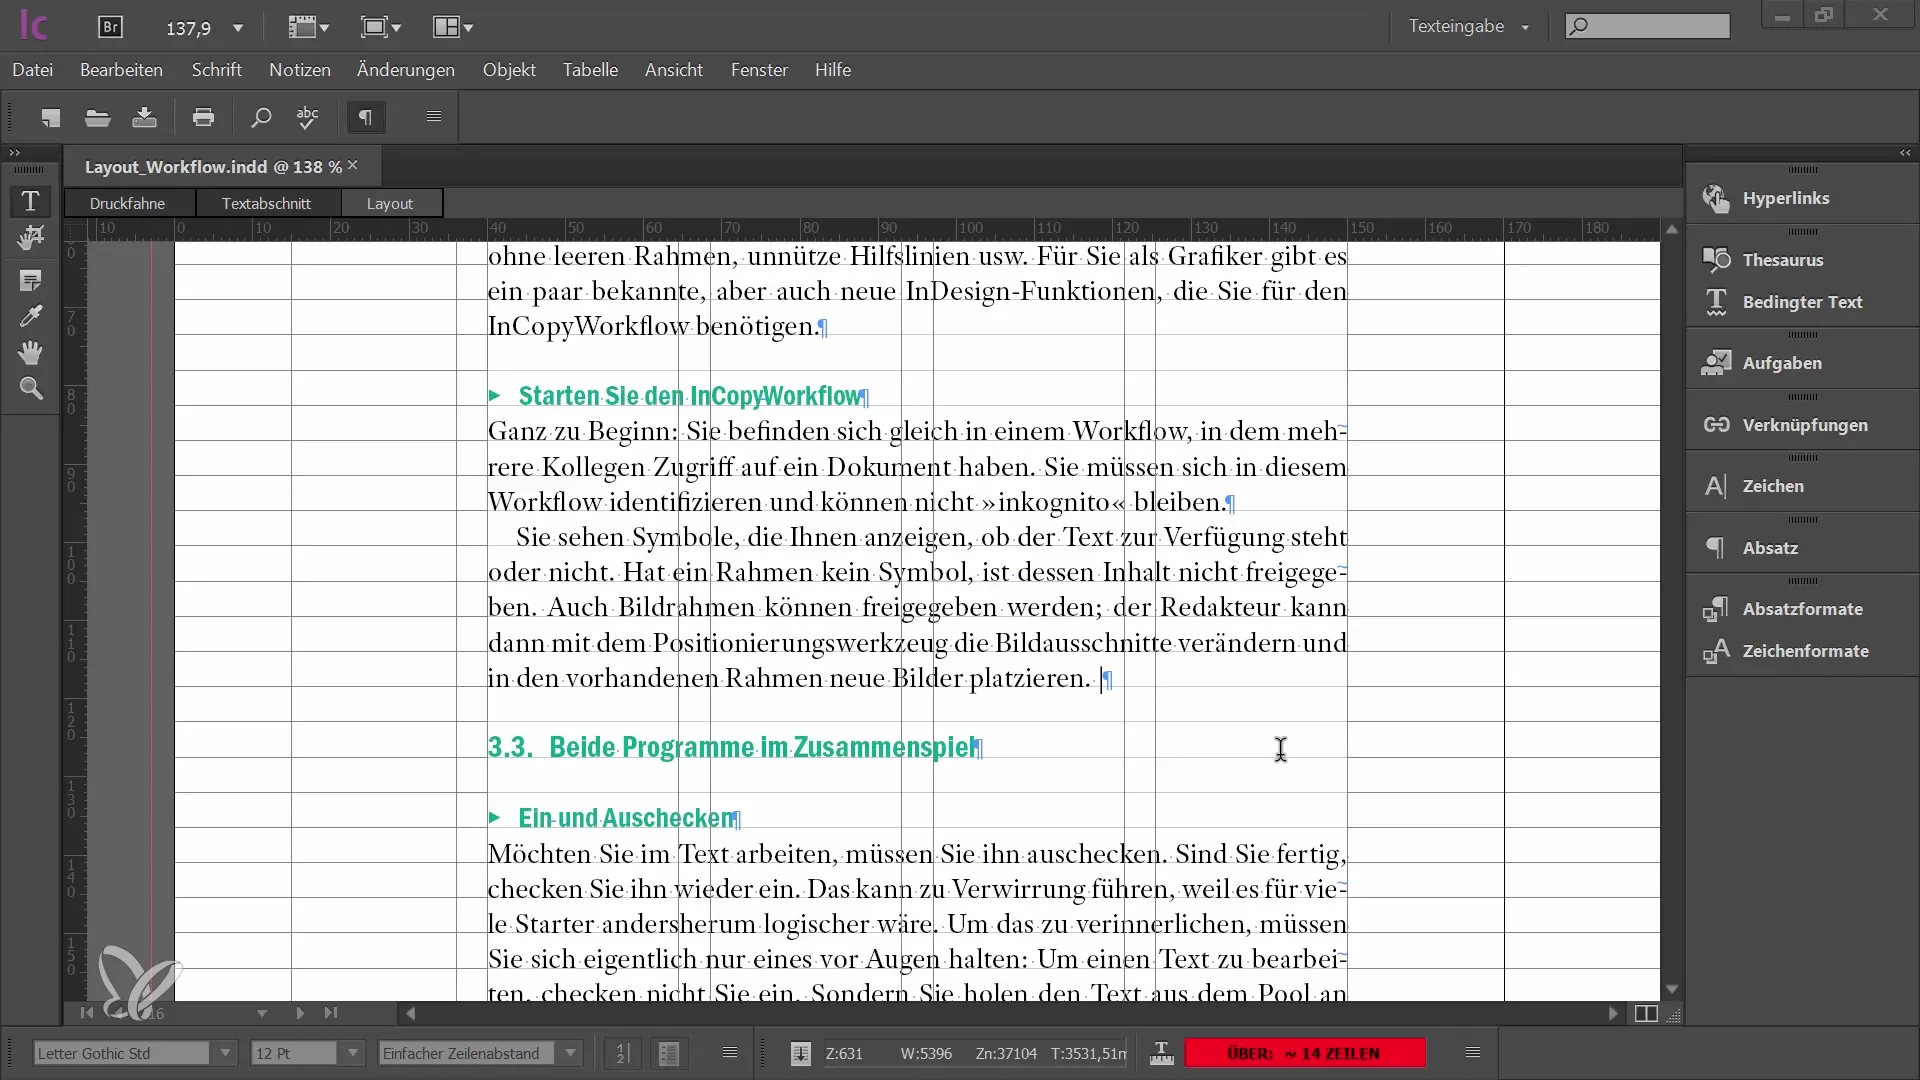Open the Letter Gothic Std font dropdown
Viewport: 1920px width, 1080px height.
click(225, 1053)
